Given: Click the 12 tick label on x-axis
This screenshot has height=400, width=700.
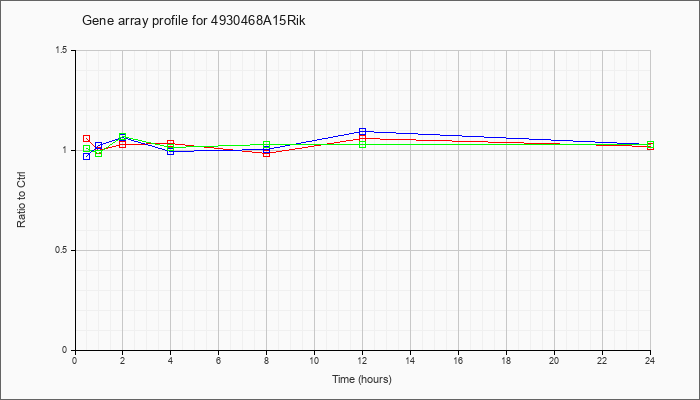Looking at the screenshot, I should (x=362, y=360).
